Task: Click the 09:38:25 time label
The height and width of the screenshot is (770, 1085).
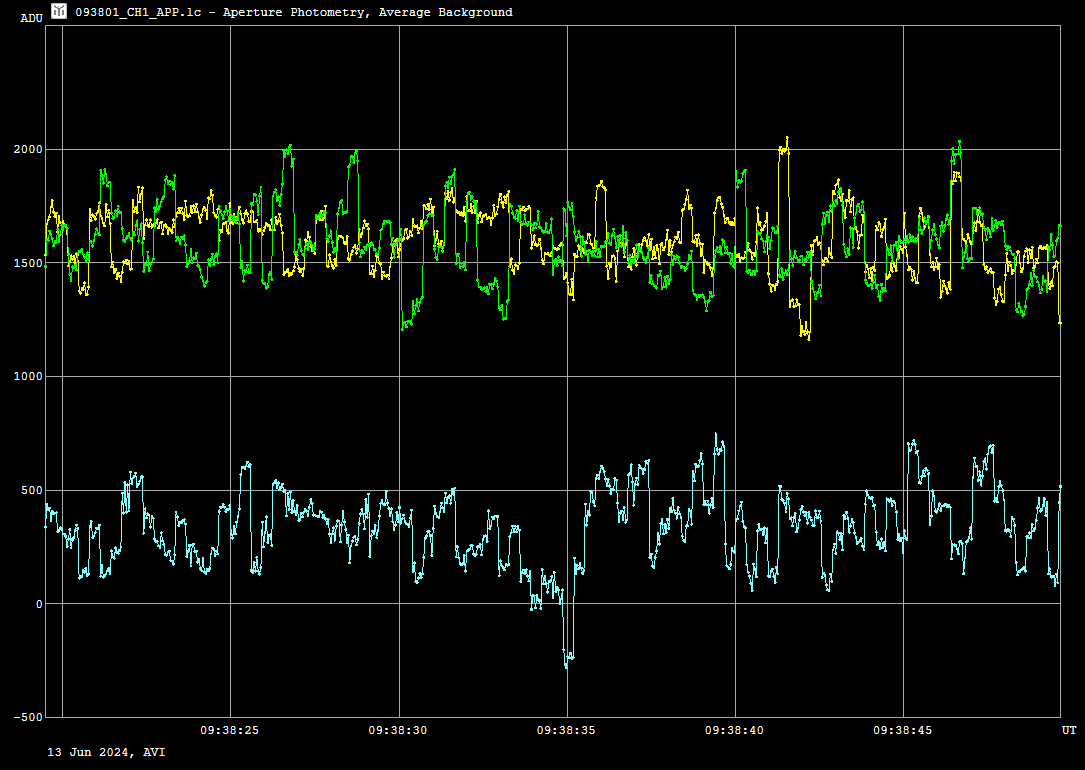Action: point(230,730)
